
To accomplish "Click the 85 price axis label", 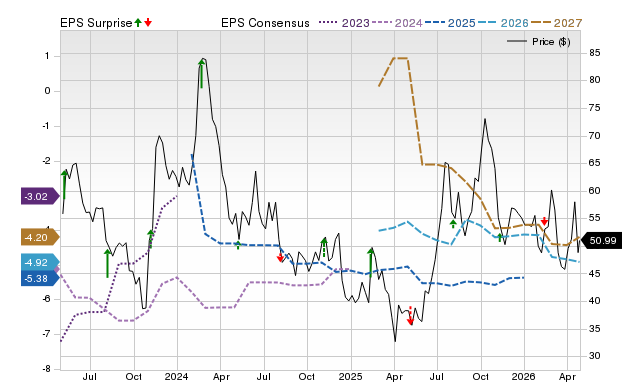I will 595,53.
